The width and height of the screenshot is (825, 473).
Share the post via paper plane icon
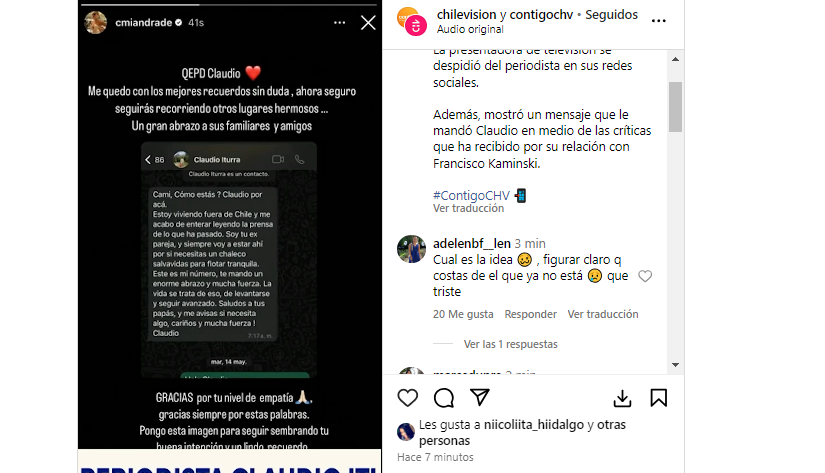480,397
